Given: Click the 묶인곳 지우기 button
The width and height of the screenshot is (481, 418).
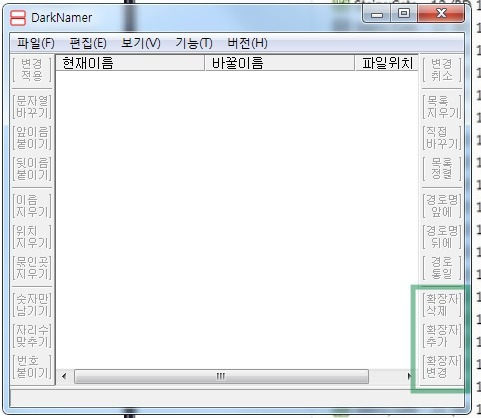Looking at the screenshot, I should point(32,268).
